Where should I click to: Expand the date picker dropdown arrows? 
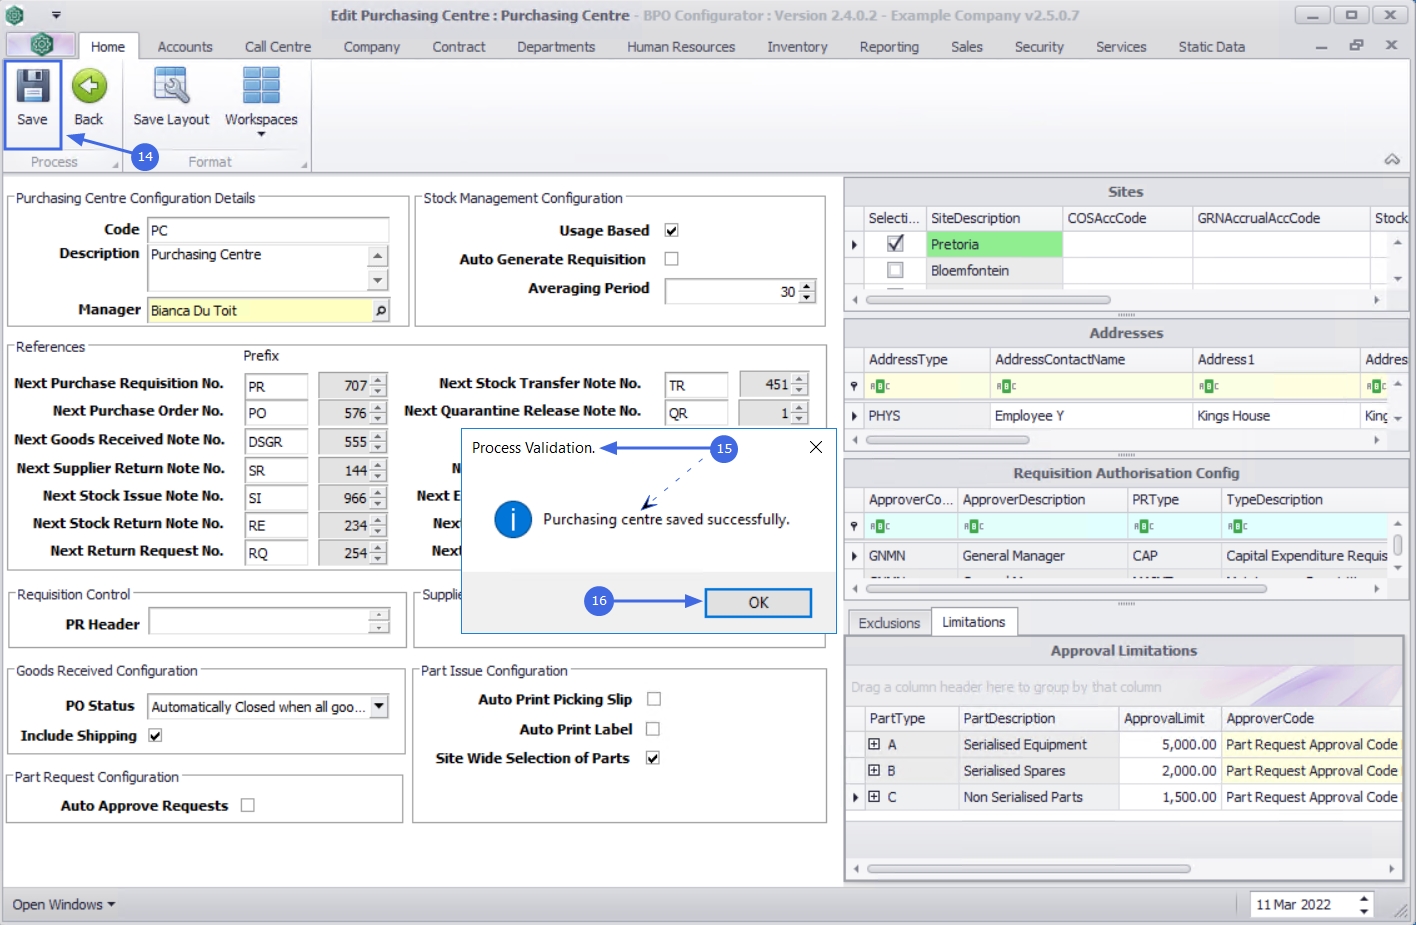click(x=1364, y=905)
